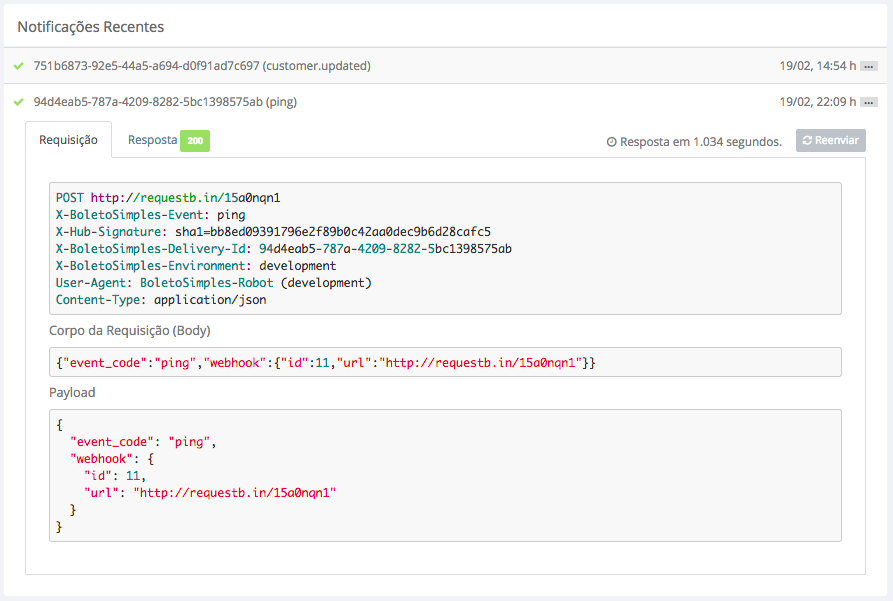This screenshot has height=601, width=893.
Task: Open ellipsis menu for 22:09 notification
Action: pyautogui.click(x=869, y=103)
